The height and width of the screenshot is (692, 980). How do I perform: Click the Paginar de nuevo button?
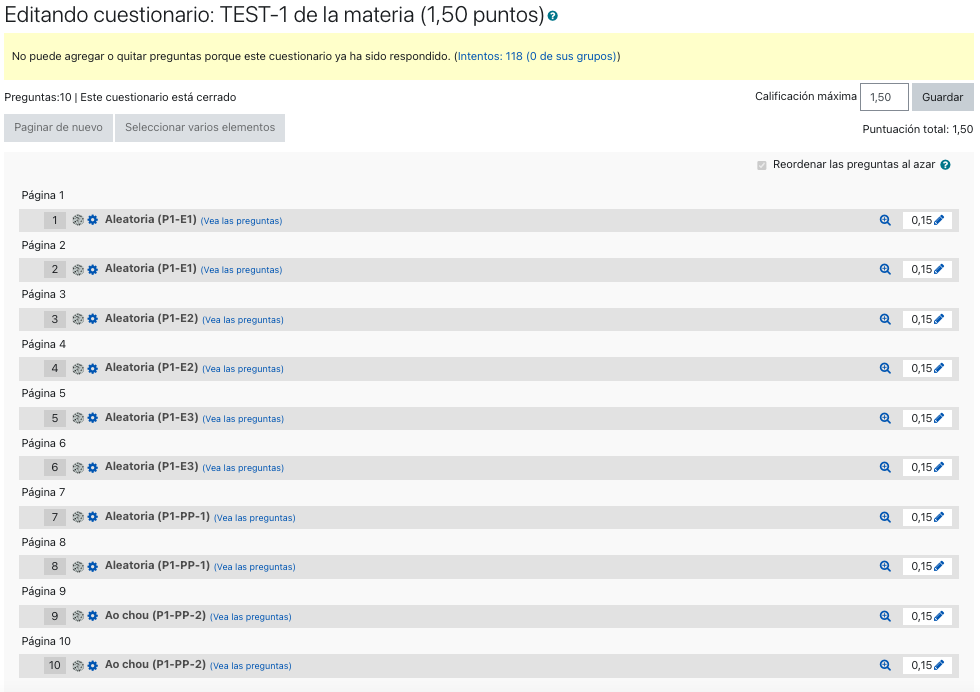[x=58, y=128]
